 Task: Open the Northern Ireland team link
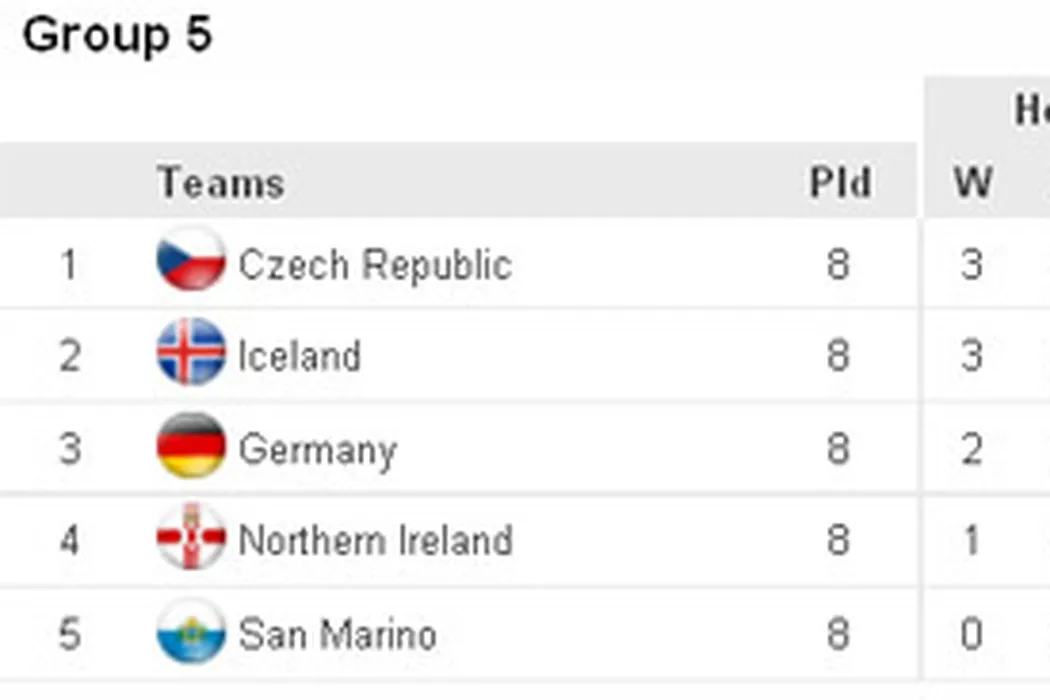pos(375,541)
